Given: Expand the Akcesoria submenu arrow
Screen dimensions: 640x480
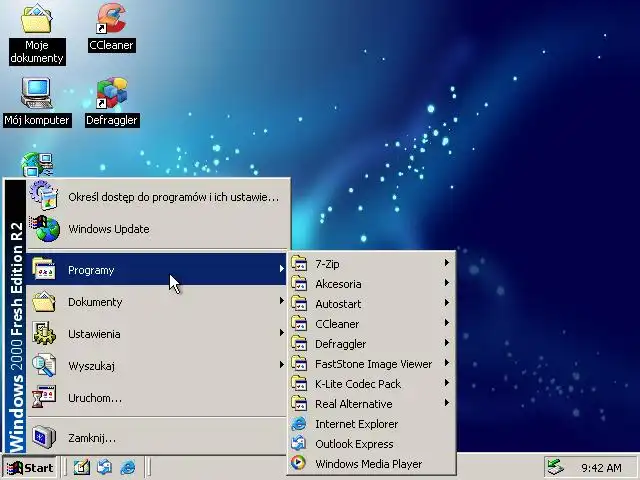Looking at the screenshot, I should 447,283.
